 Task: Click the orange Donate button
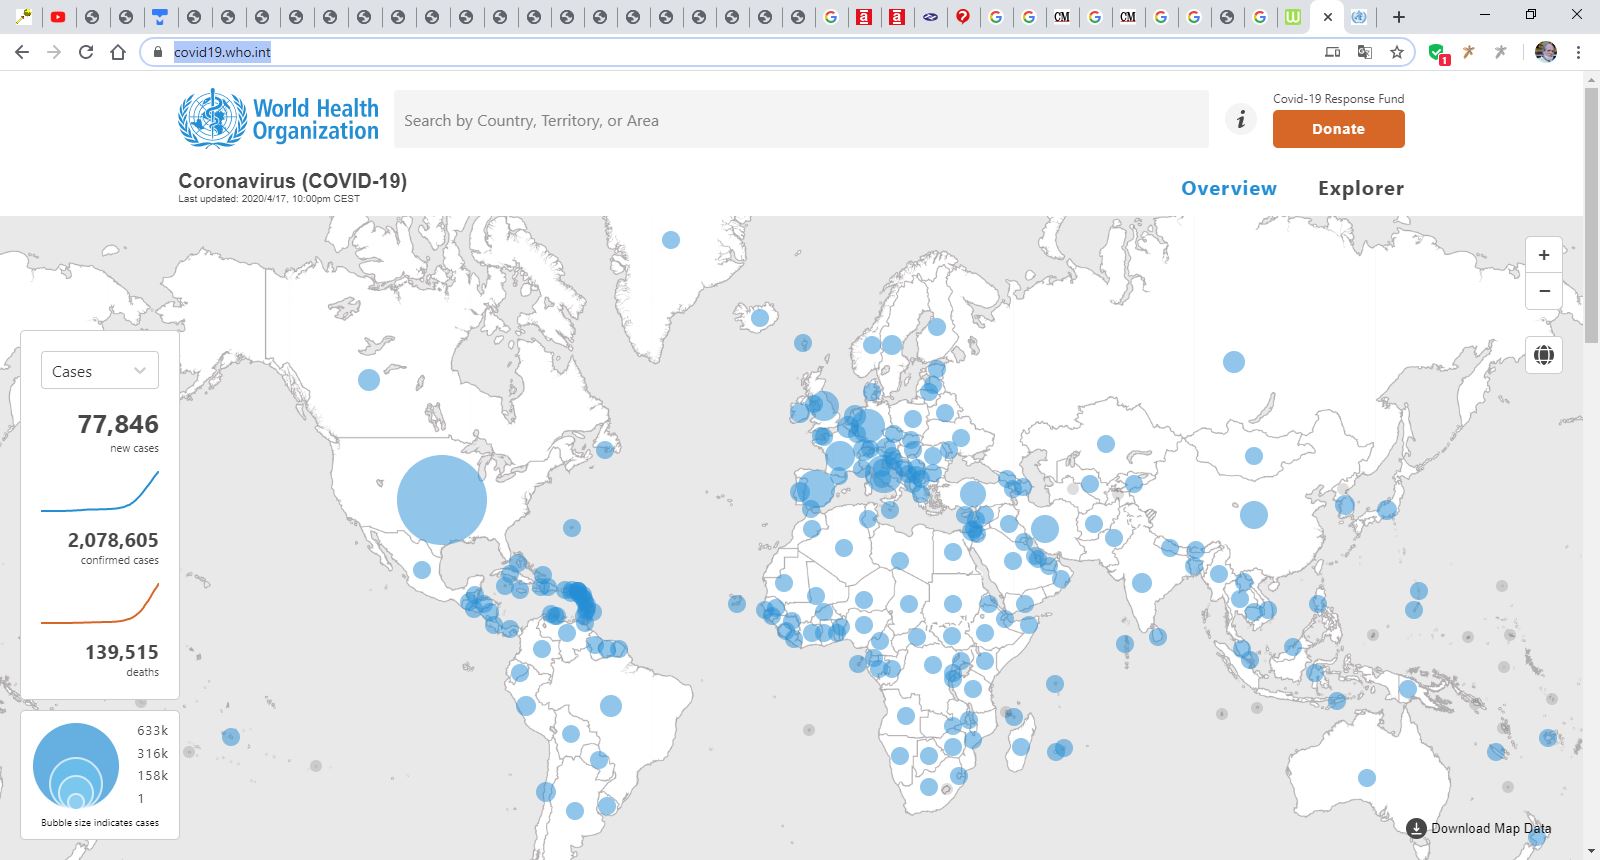coord(1338,129)
